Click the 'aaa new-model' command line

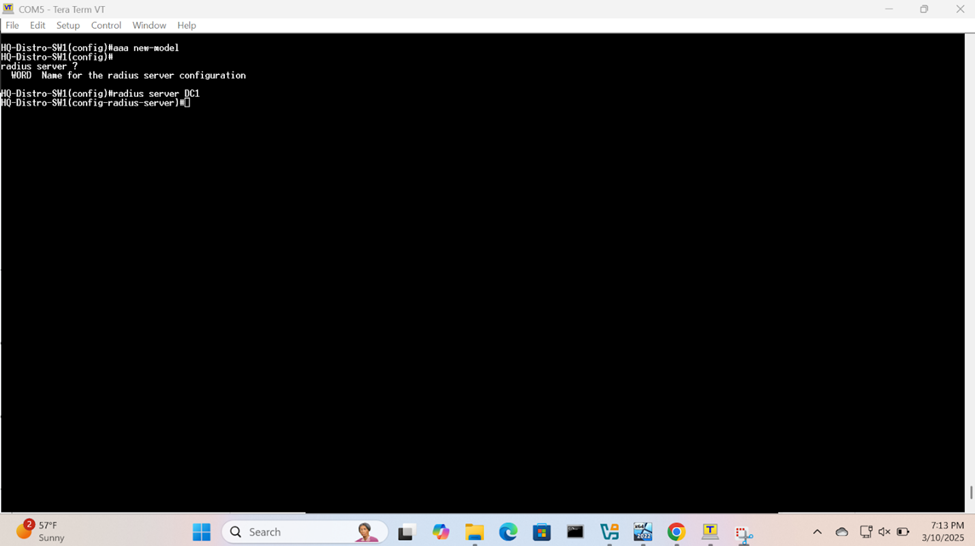point(90,48)
